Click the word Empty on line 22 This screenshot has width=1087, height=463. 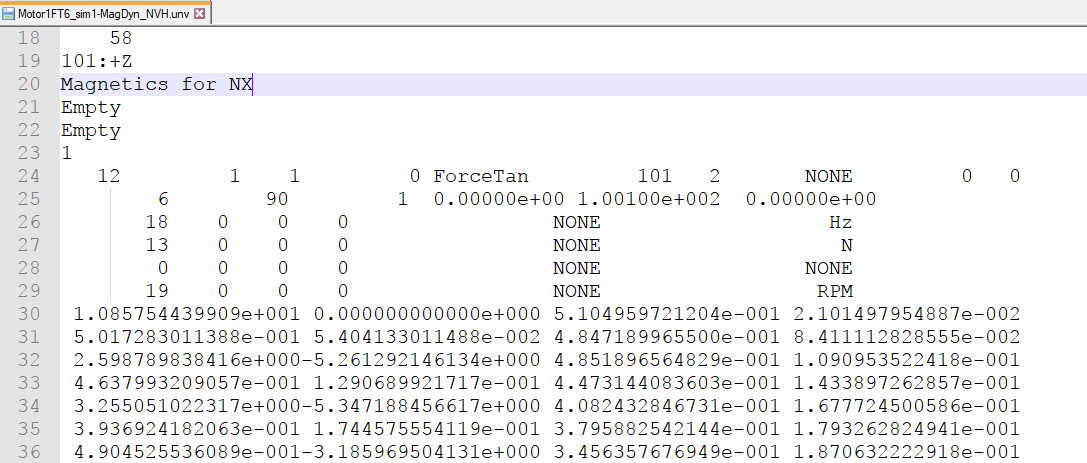(x=91, y=131)
